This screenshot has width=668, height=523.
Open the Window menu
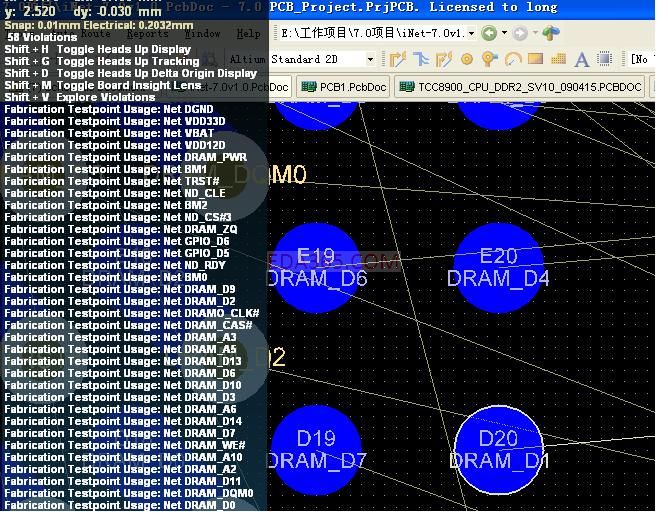(x=203, y=33)
